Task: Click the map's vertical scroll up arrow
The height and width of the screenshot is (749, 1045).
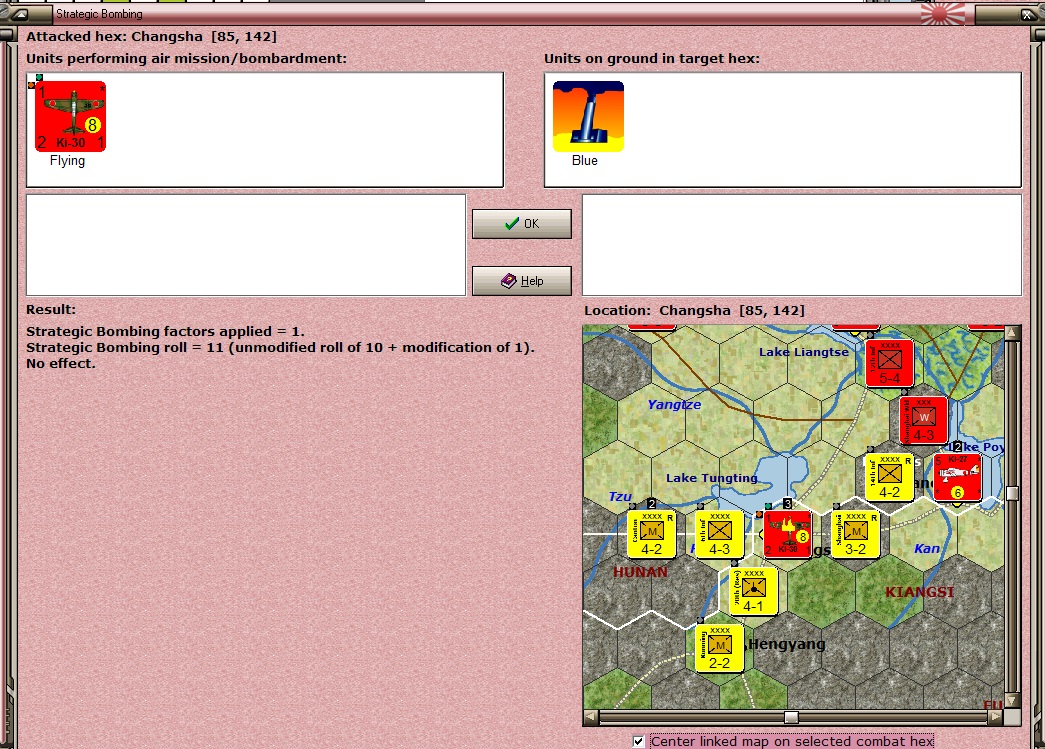Action: 1013,333
